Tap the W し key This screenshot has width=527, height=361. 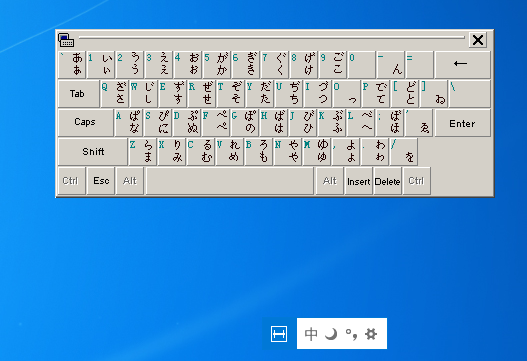pyautogui.click(x=144, y=93)
